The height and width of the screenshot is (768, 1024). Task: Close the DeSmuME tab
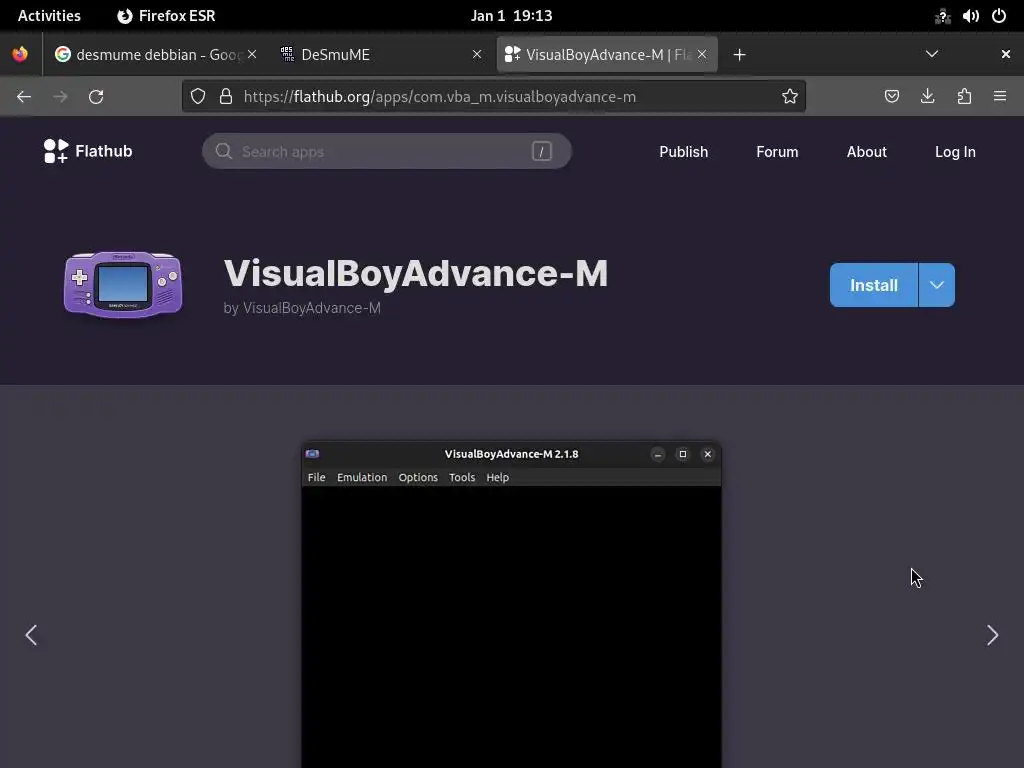tap(477, 54)
